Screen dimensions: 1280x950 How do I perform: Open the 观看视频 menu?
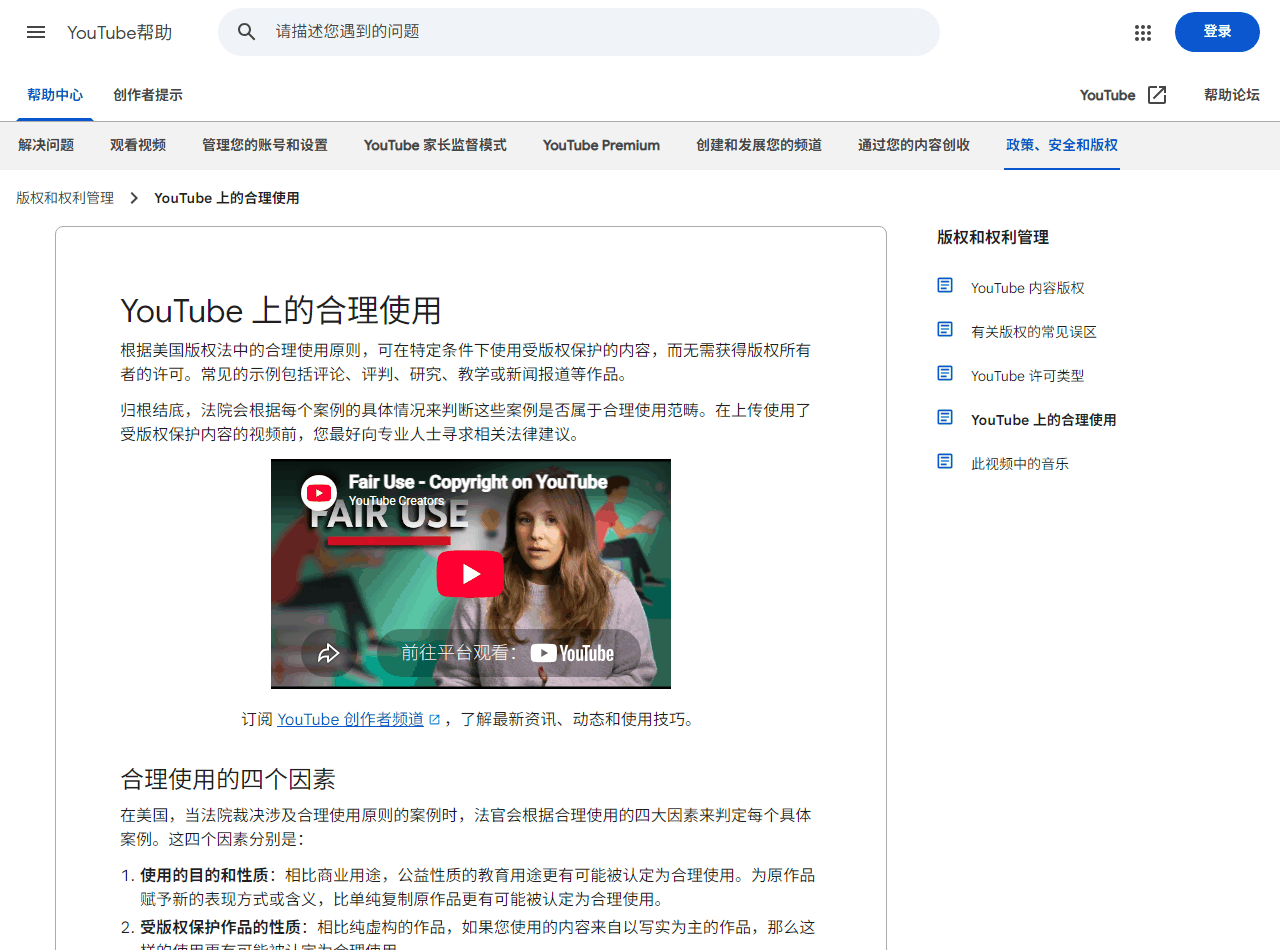[138, 145]
